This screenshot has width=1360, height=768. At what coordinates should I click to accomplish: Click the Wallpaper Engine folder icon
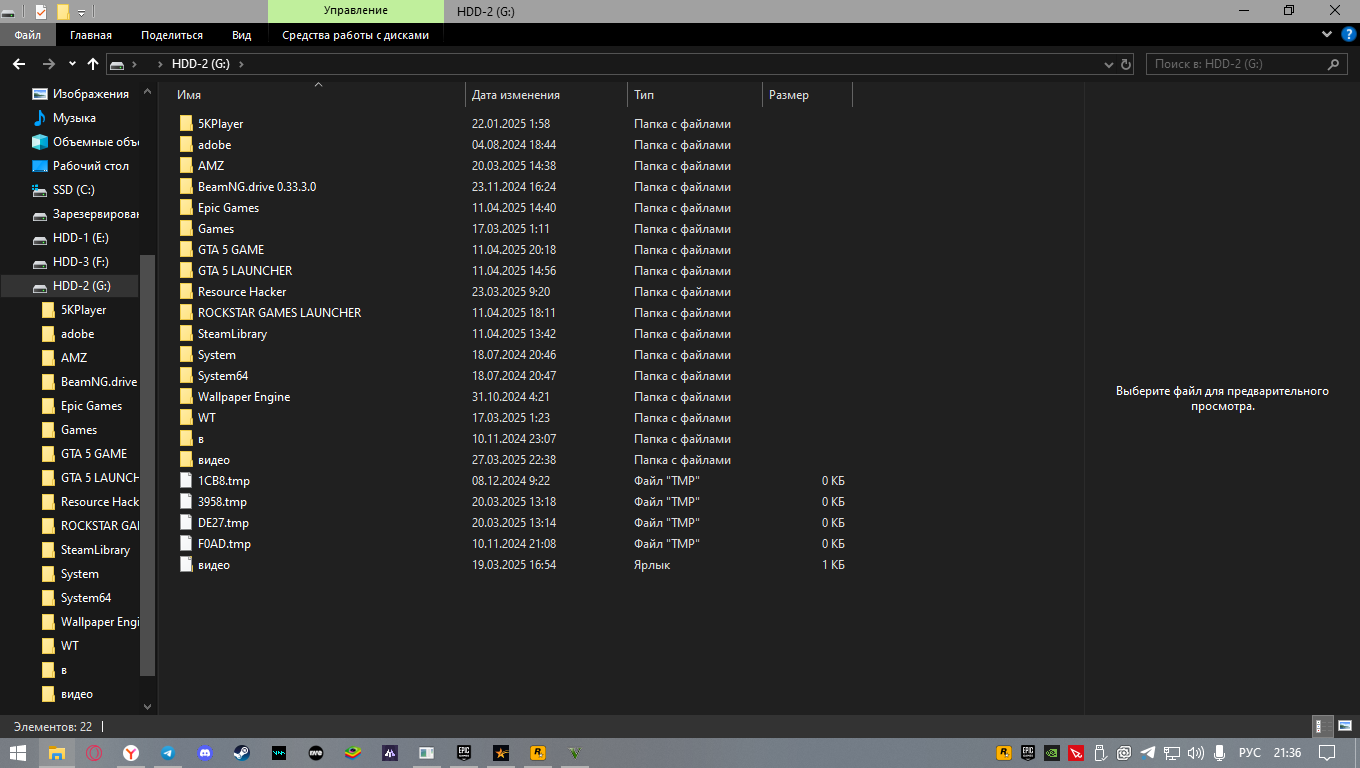pos(185,397)
